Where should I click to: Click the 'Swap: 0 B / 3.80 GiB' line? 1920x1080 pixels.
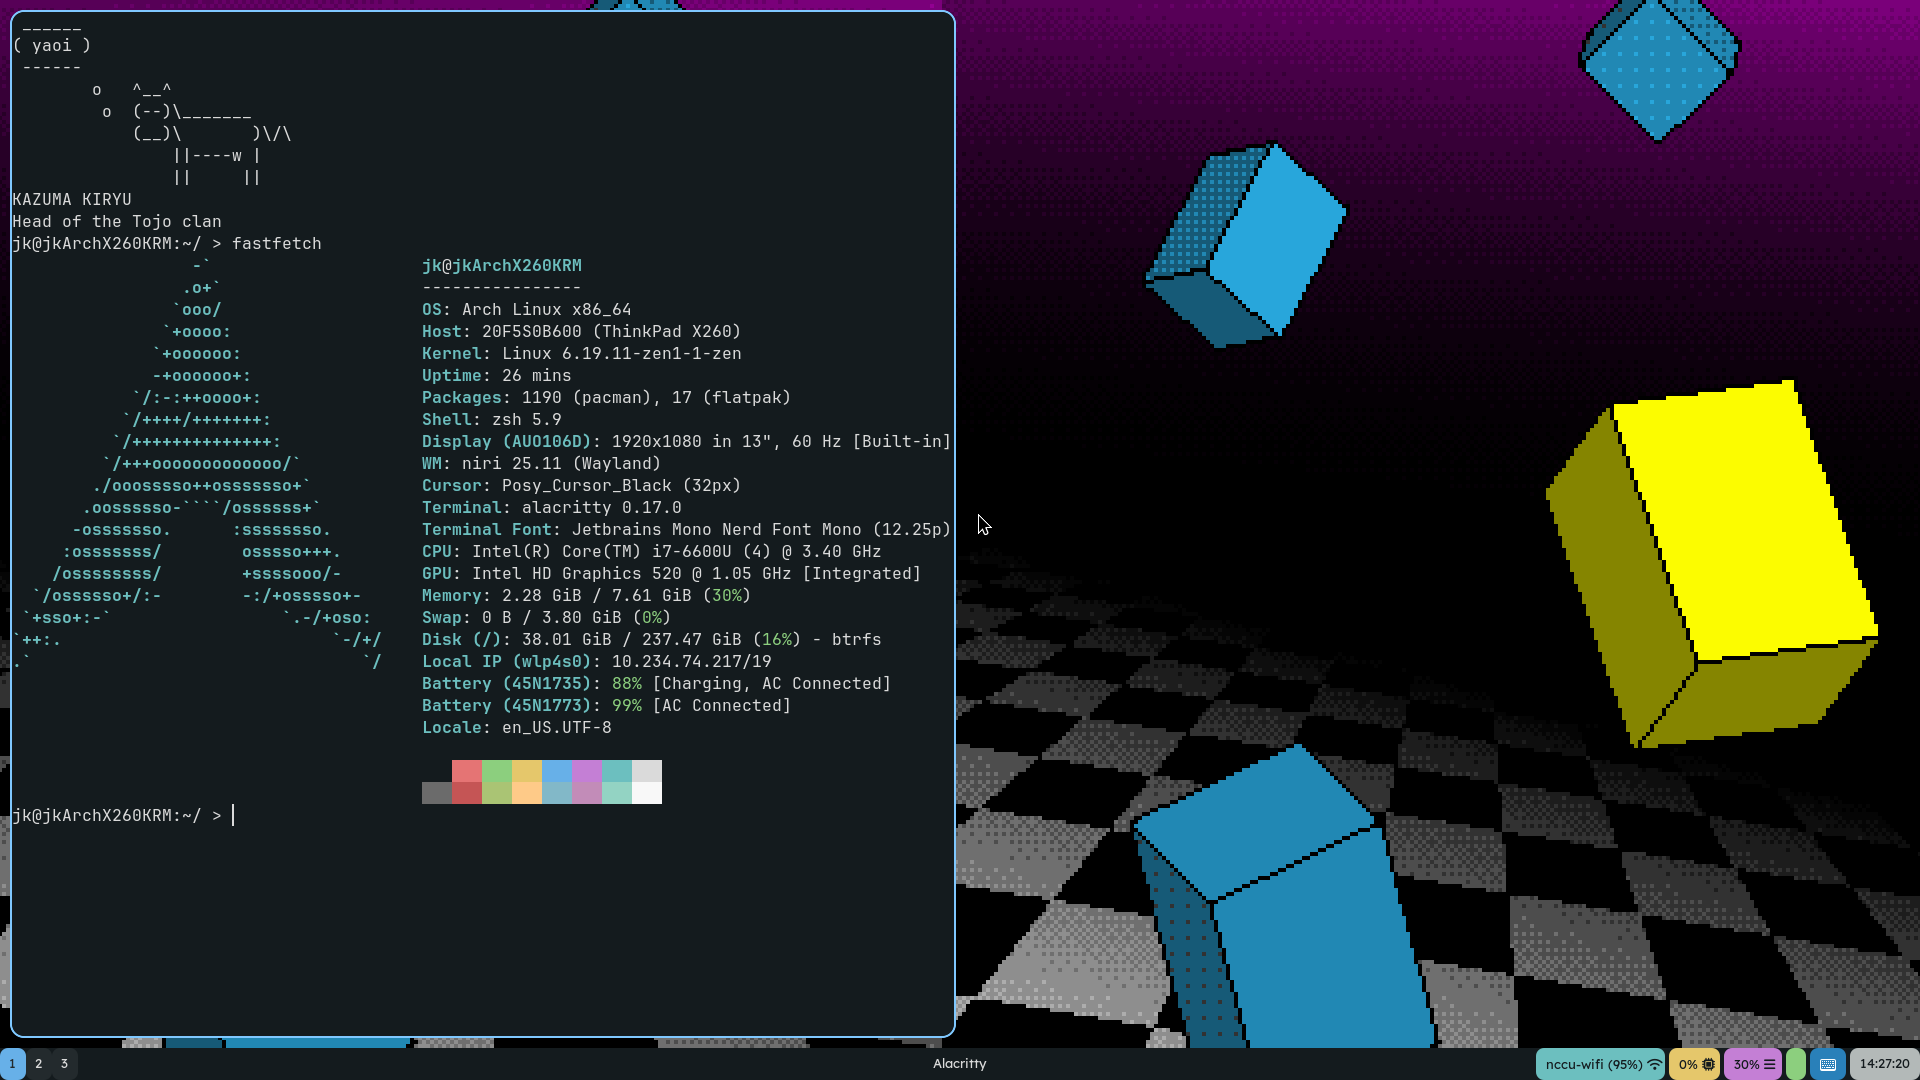click(547, 618)
